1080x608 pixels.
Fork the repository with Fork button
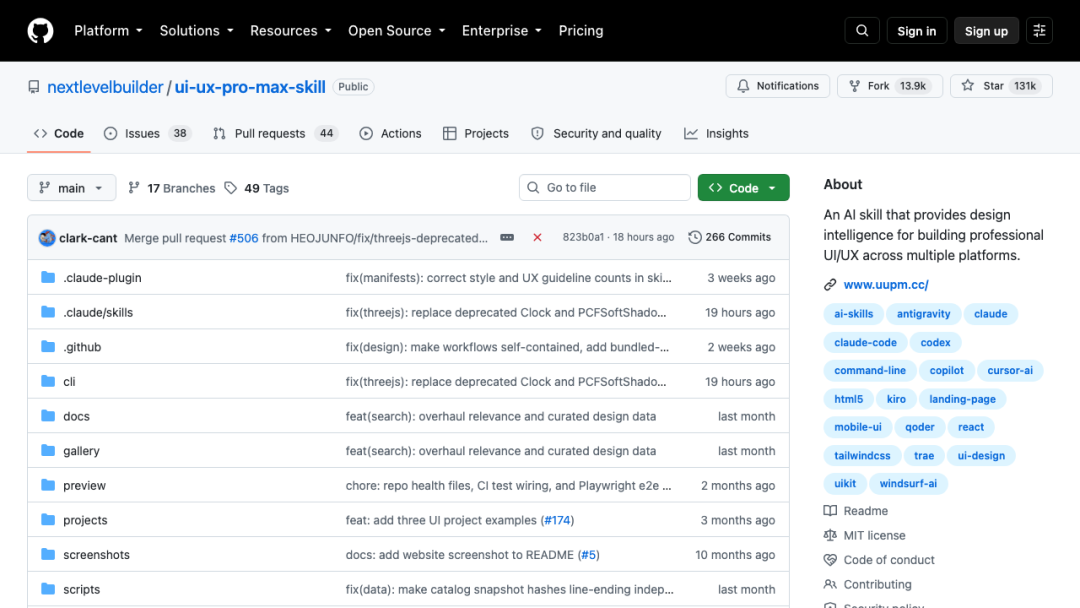coord(890,86)
